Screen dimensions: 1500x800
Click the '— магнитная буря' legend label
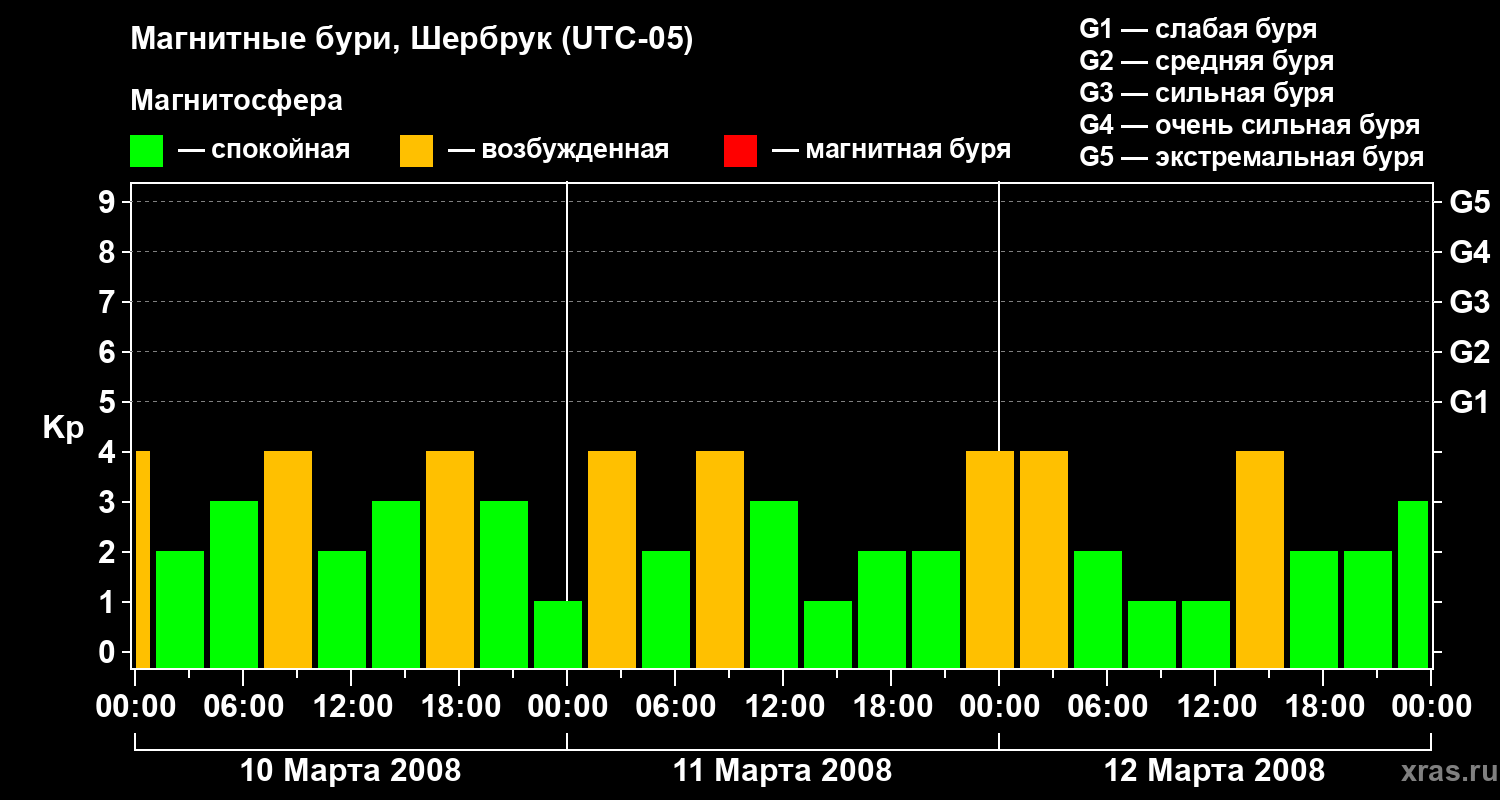point(891,150)
